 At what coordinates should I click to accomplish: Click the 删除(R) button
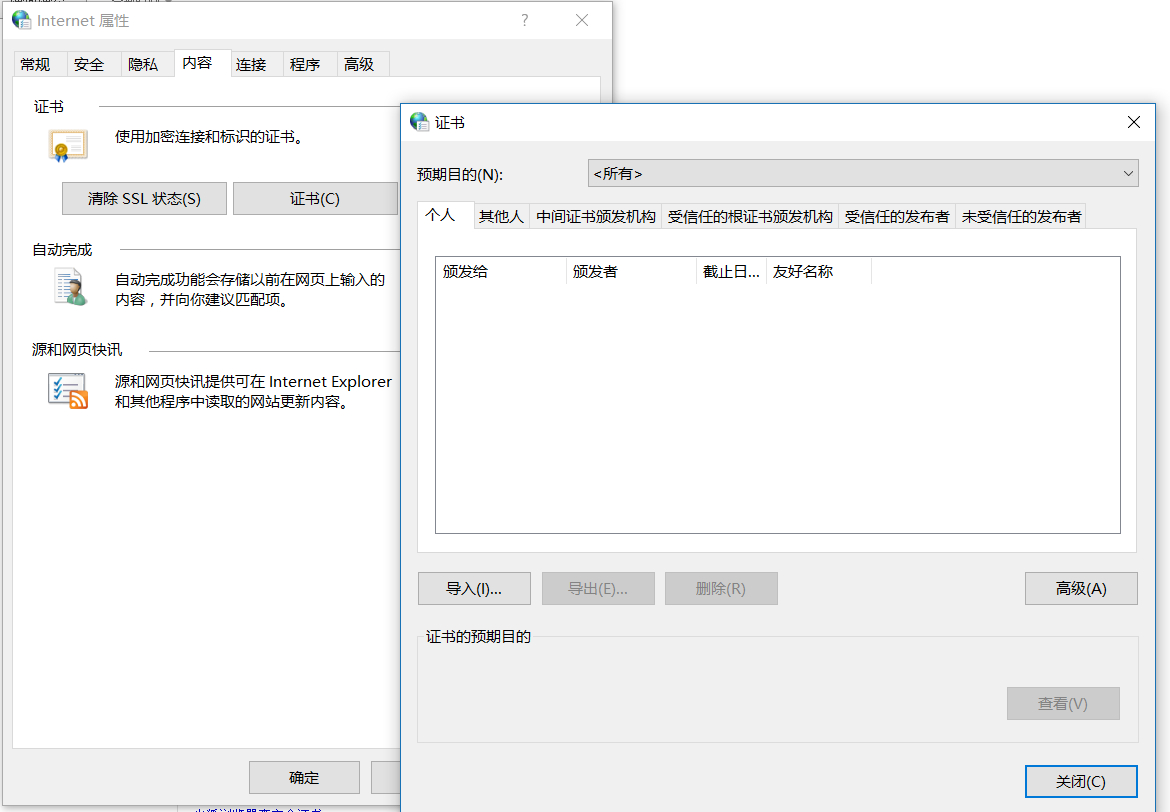point(722,589)
